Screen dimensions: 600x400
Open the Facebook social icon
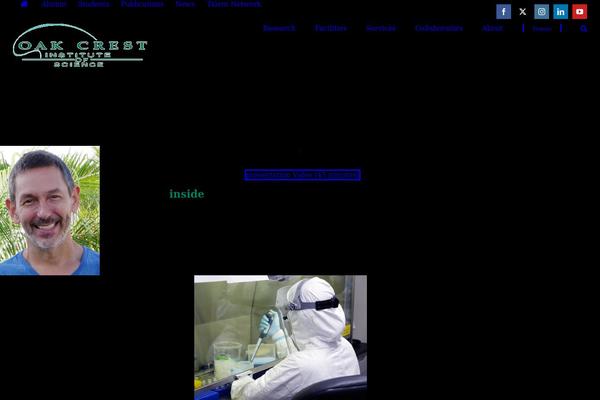pos(503,11)
